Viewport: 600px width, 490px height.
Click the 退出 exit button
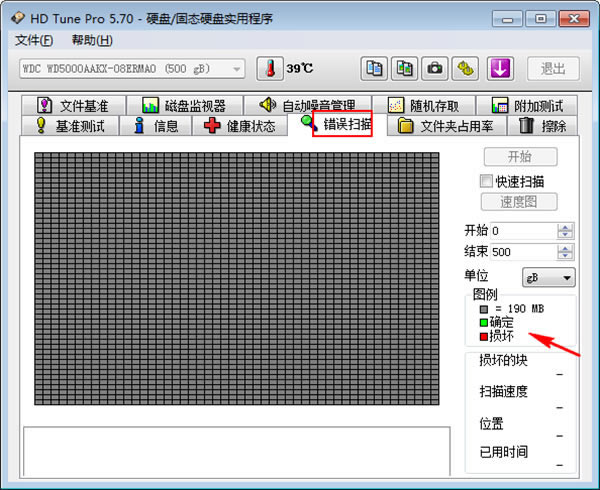tap(553, 68)
